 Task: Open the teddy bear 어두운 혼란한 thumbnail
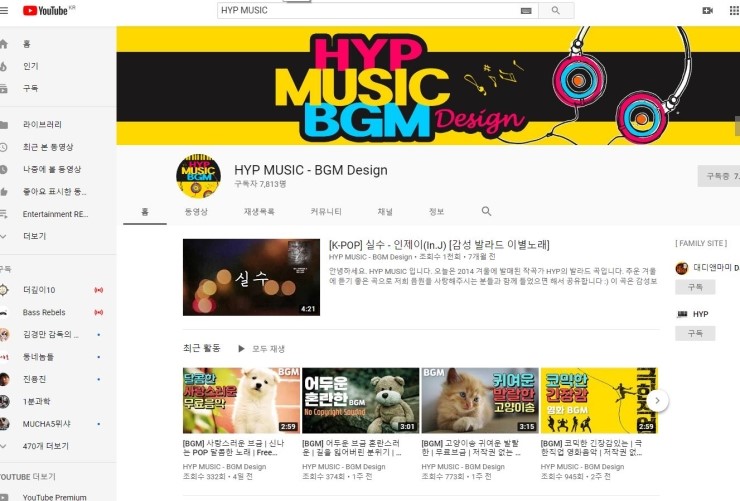coord(361,401)
